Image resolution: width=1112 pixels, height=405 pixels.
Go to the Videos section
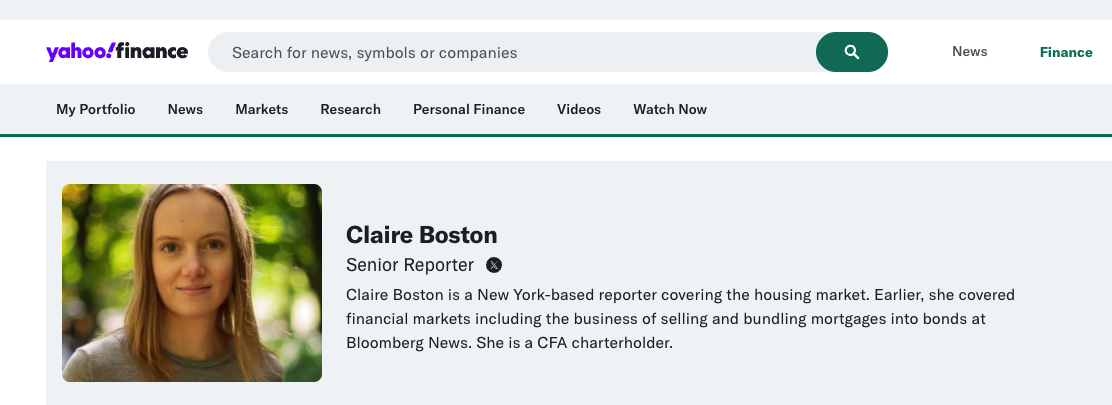579,109
